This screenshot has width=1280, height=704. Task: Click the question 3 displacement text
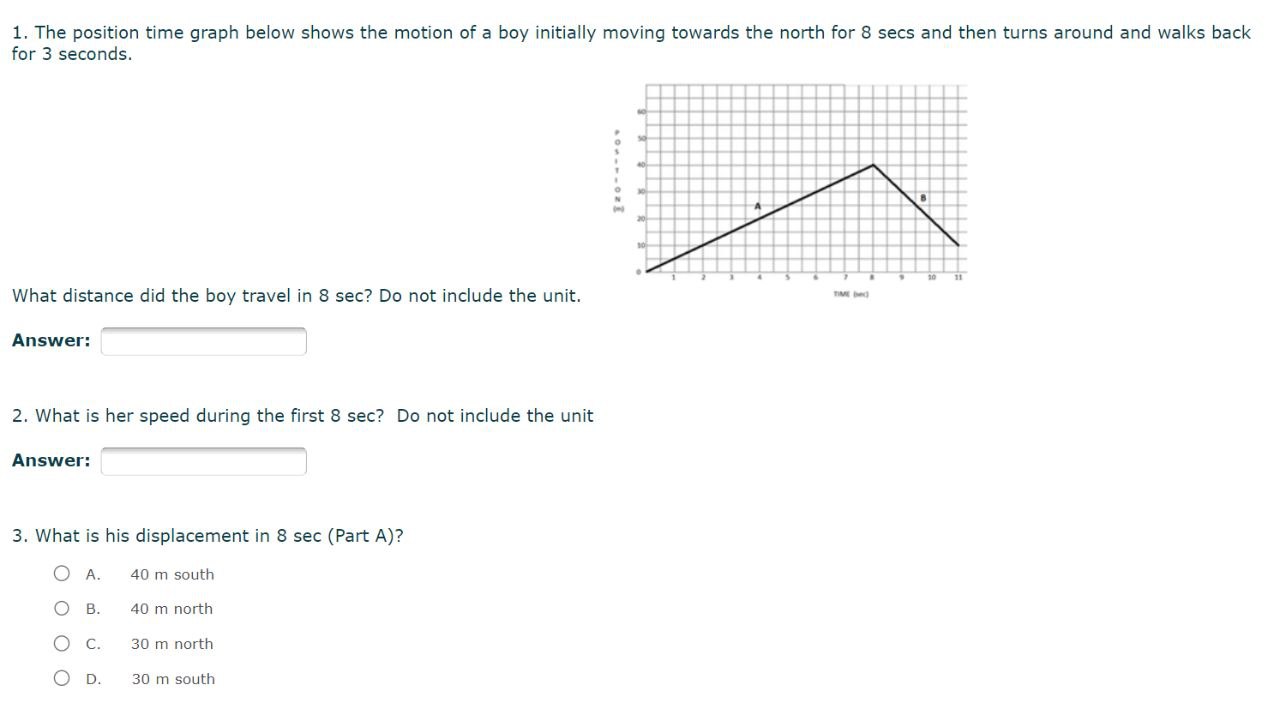pyautogui.click(x=207, y=535)
